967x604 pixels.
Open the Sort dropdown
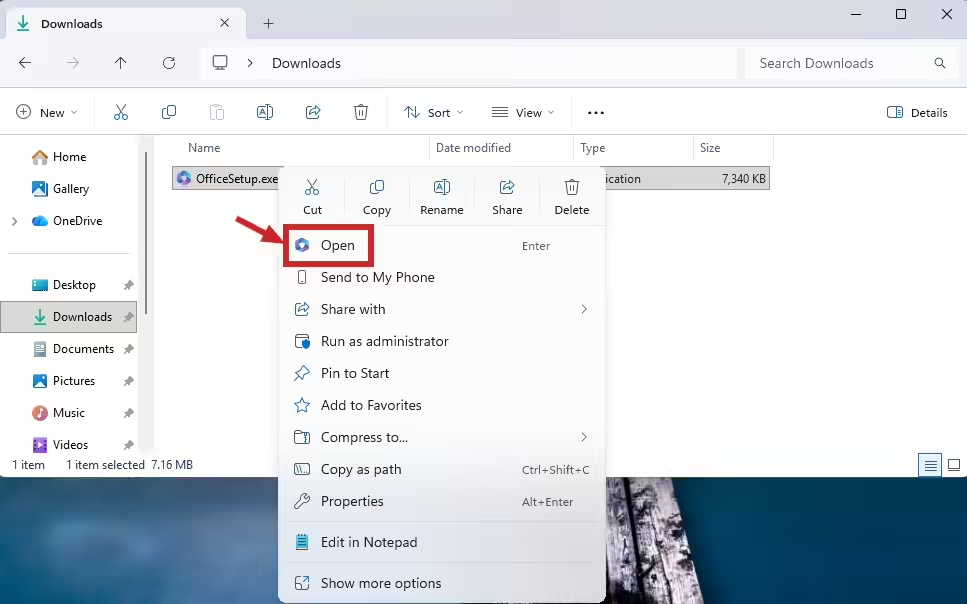[x=434, y=113]
